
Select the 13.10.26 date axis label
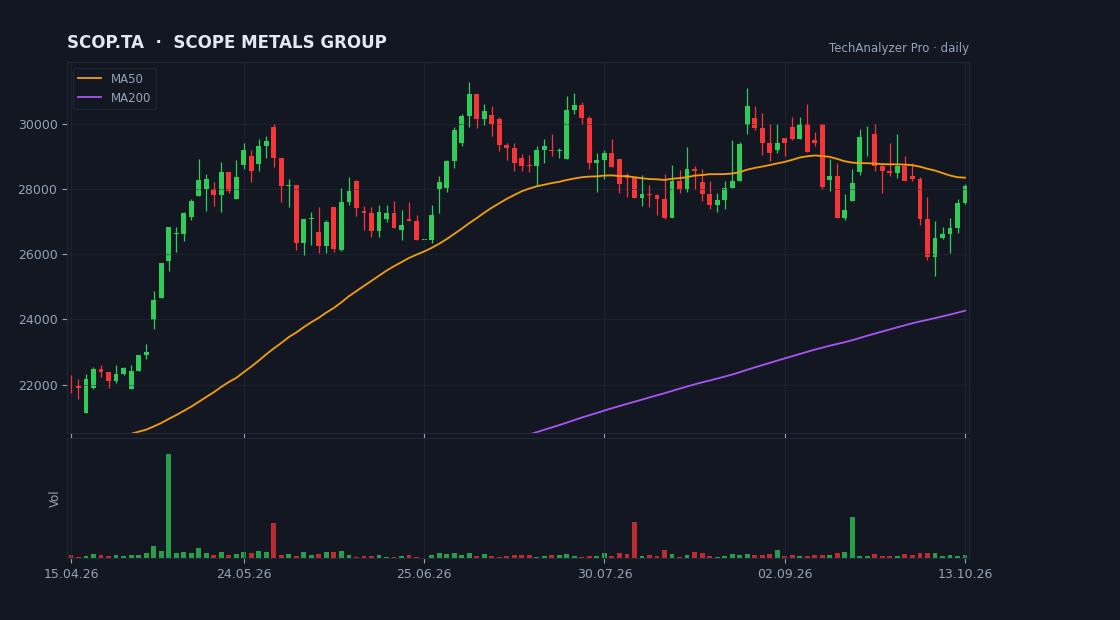(x=965, y=574)
